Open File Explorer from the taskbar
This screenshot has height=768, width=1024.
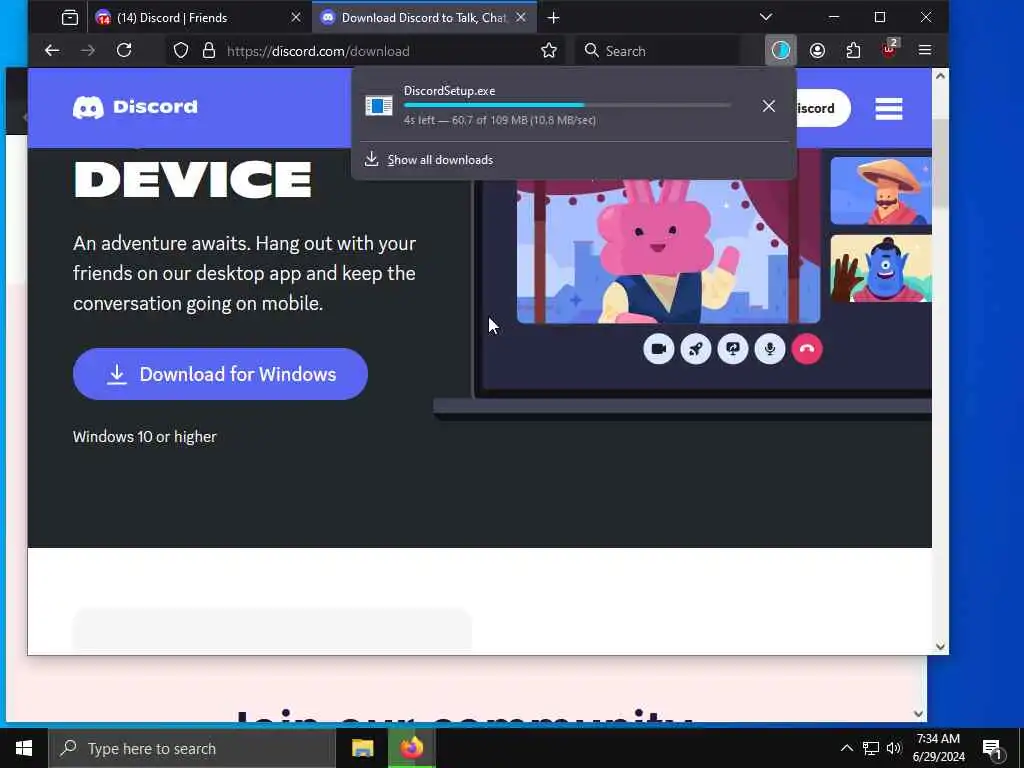[362, 748]
